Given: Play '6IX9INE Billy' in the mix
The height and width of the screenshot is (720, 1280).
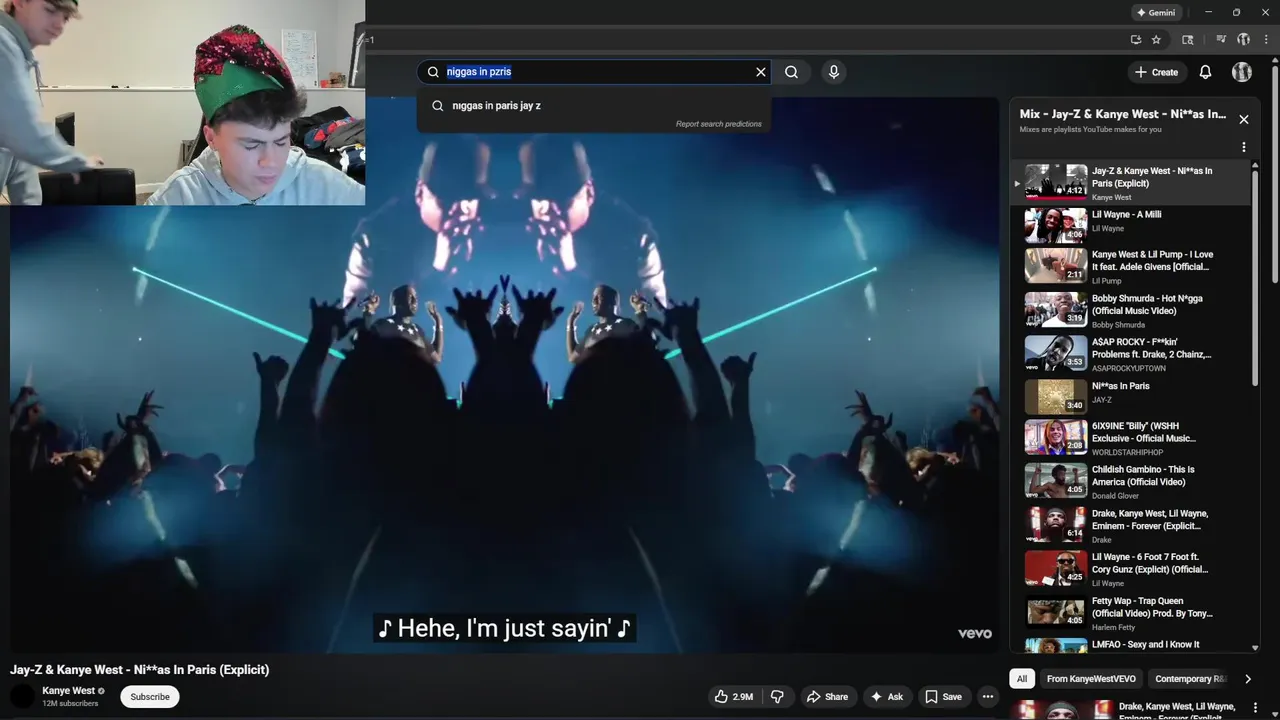Looking at the screenshot, I should tap(1131, 438).
